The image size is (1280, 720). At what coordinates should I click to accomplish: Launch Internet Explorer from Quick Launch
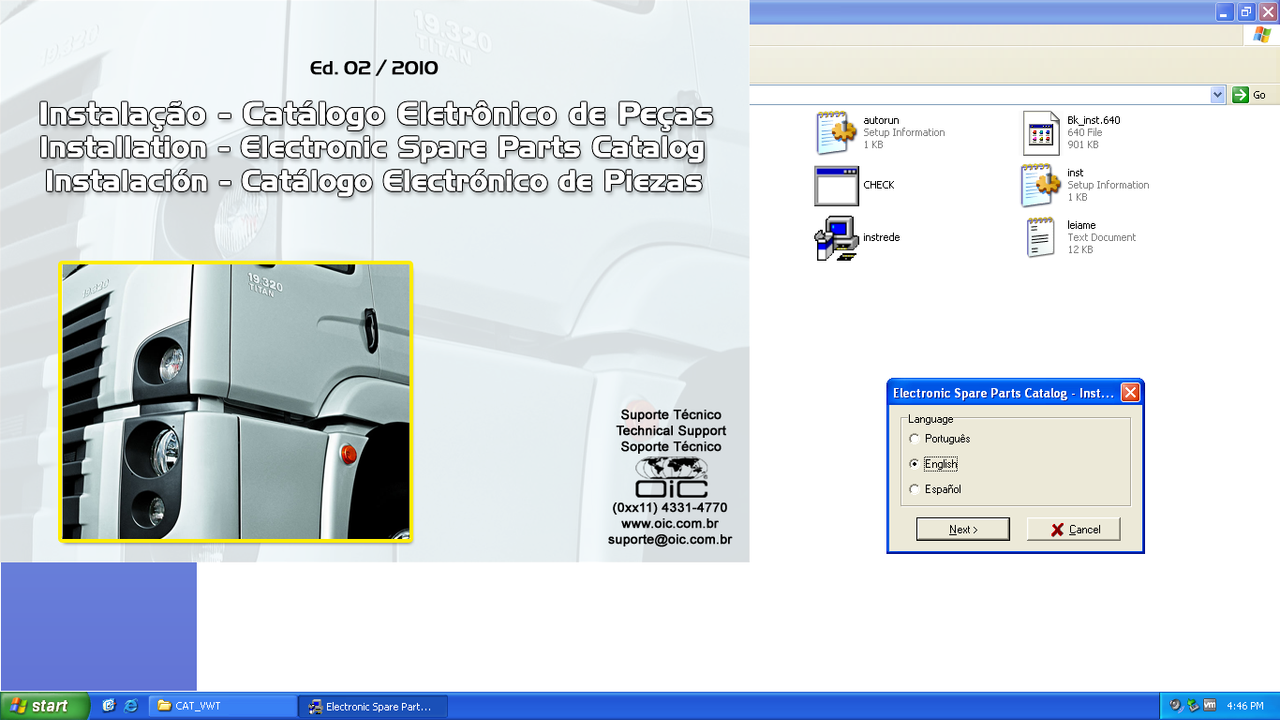(x=131, y=706)
